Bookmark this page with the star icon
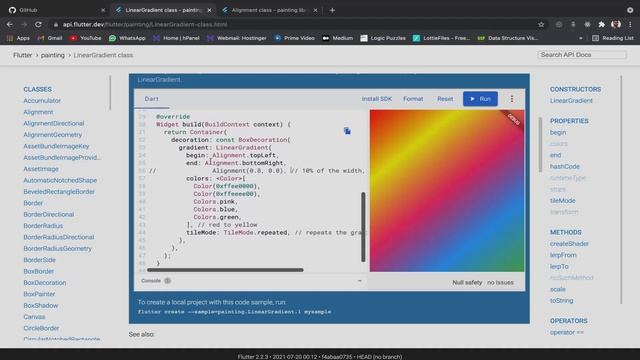 pos(541,24)
